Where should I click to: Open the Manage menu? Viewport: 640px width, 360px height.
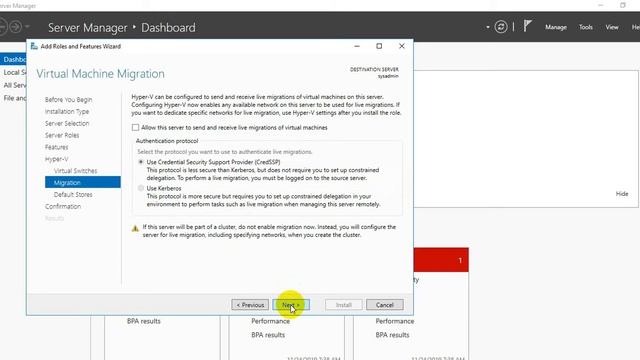tap(556, 27)
